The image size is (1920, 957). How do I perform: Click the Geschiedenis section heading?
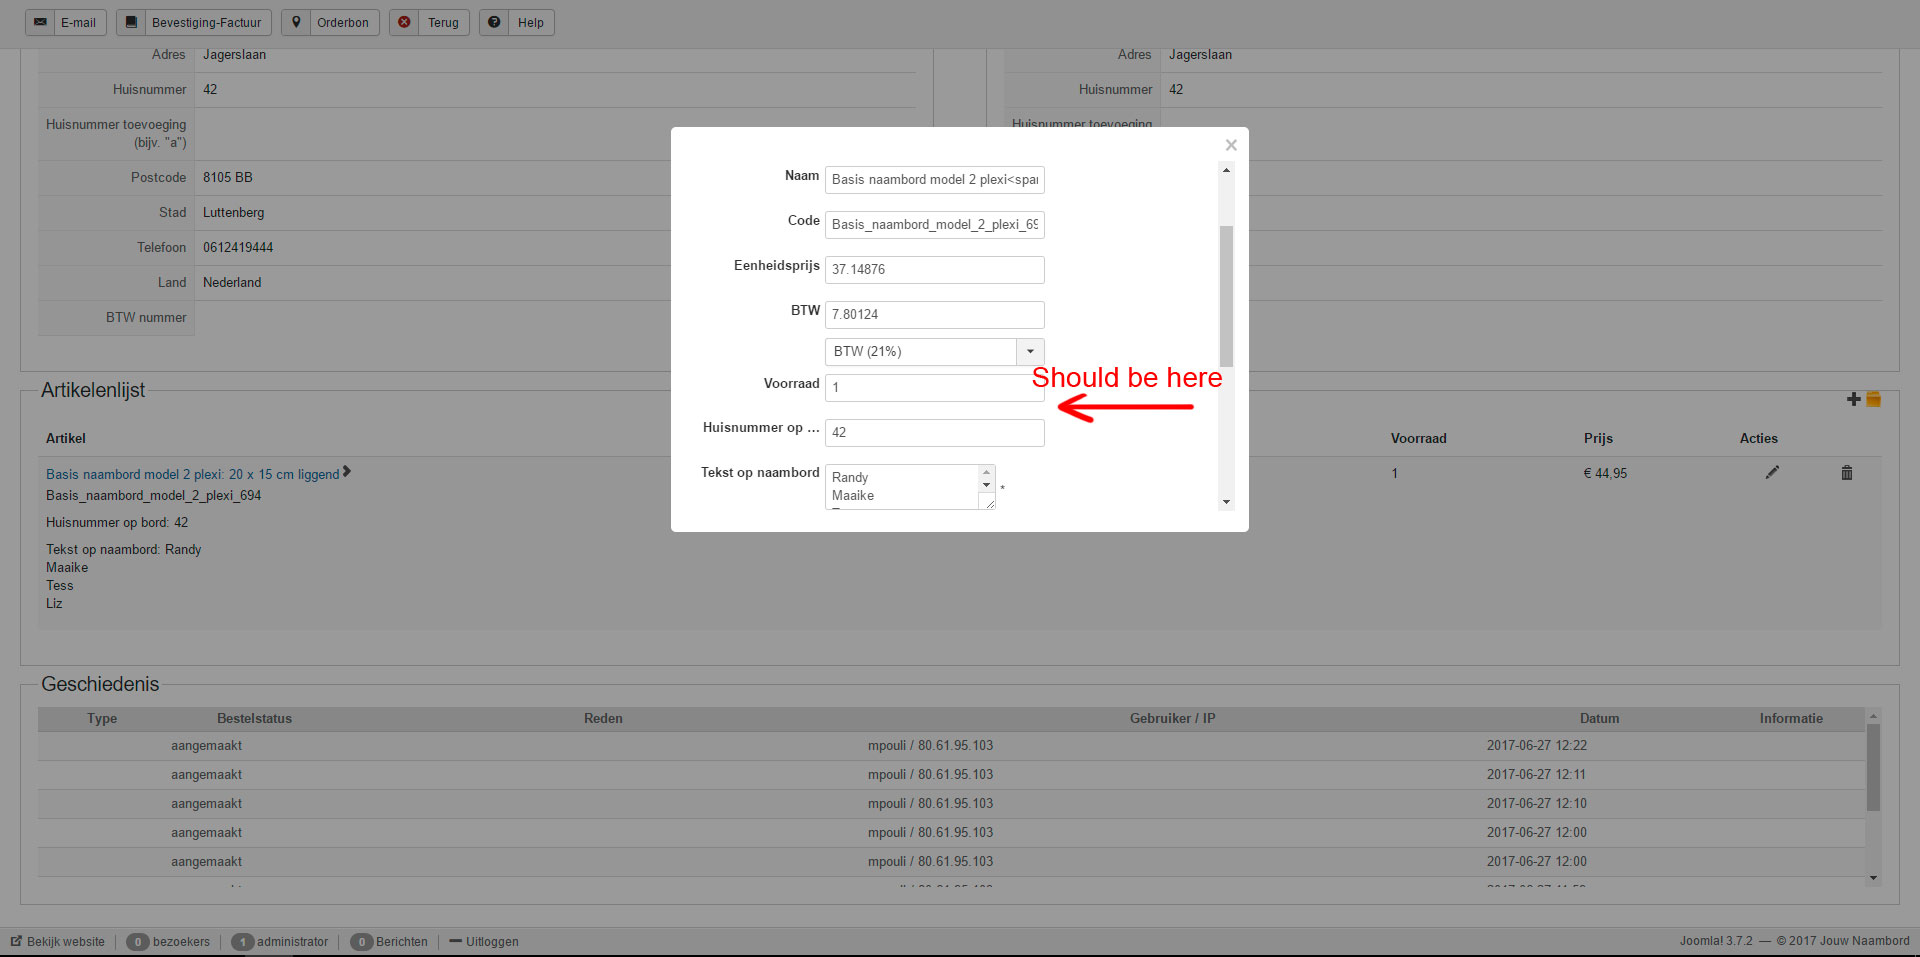tap(100, 685)
